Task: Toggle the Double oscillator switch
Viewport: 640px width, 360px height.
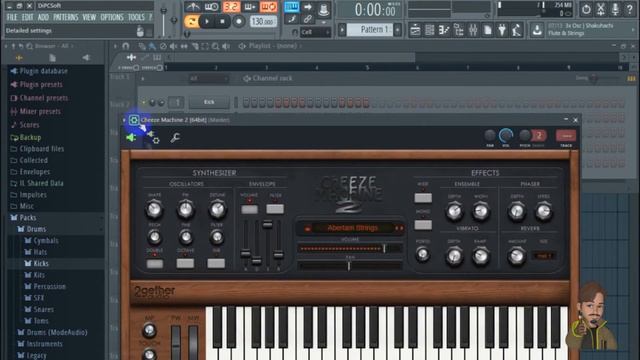Action: pyautogui.click(x=155, y=264)
